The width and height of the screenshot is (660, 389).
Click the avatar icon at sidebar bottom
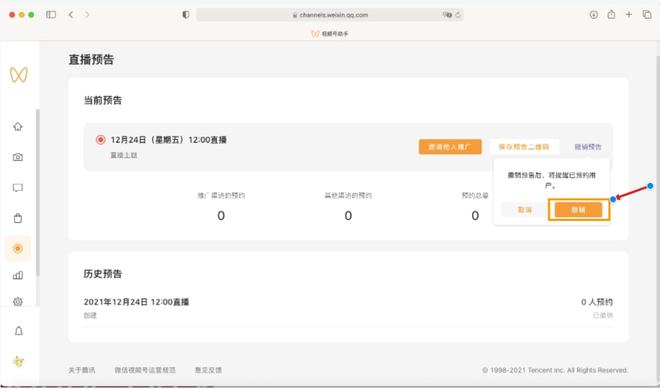pos(19,362)
